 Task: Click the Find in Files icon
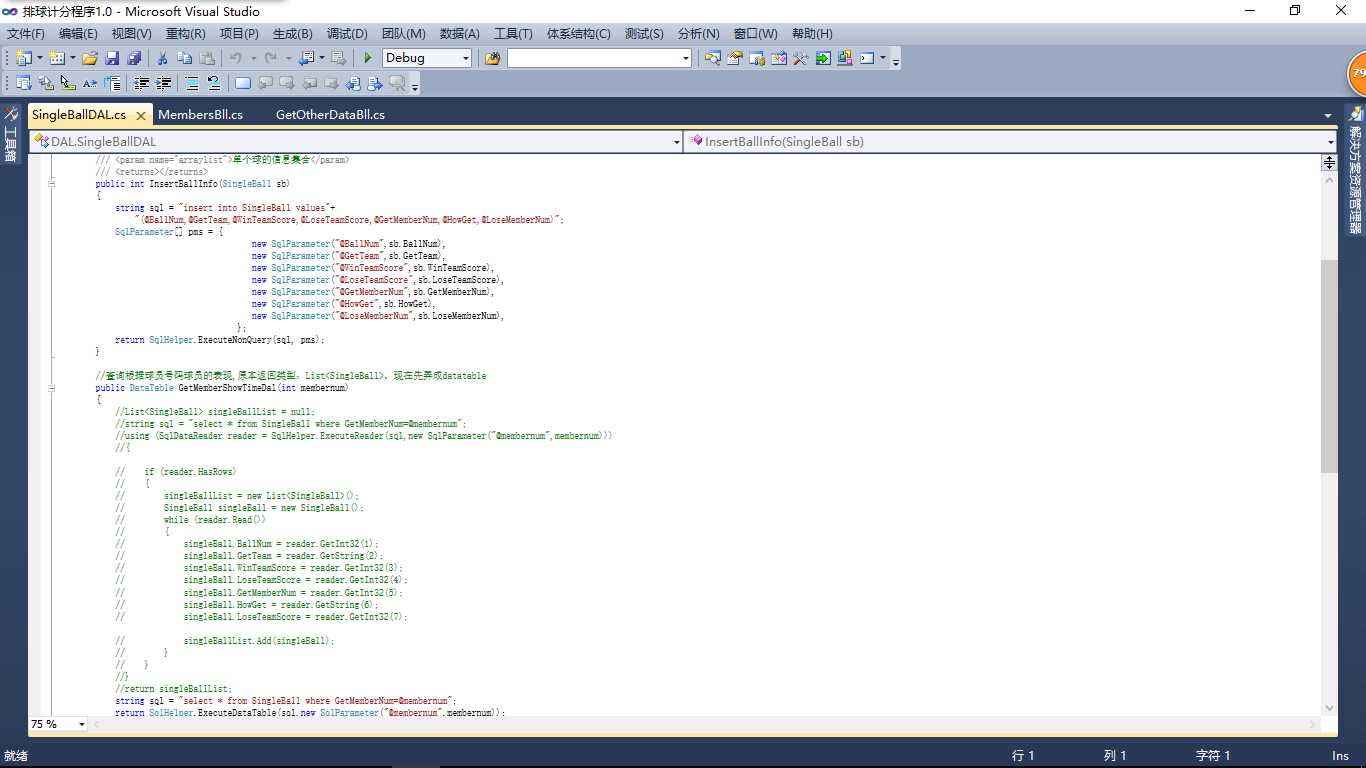492,58
